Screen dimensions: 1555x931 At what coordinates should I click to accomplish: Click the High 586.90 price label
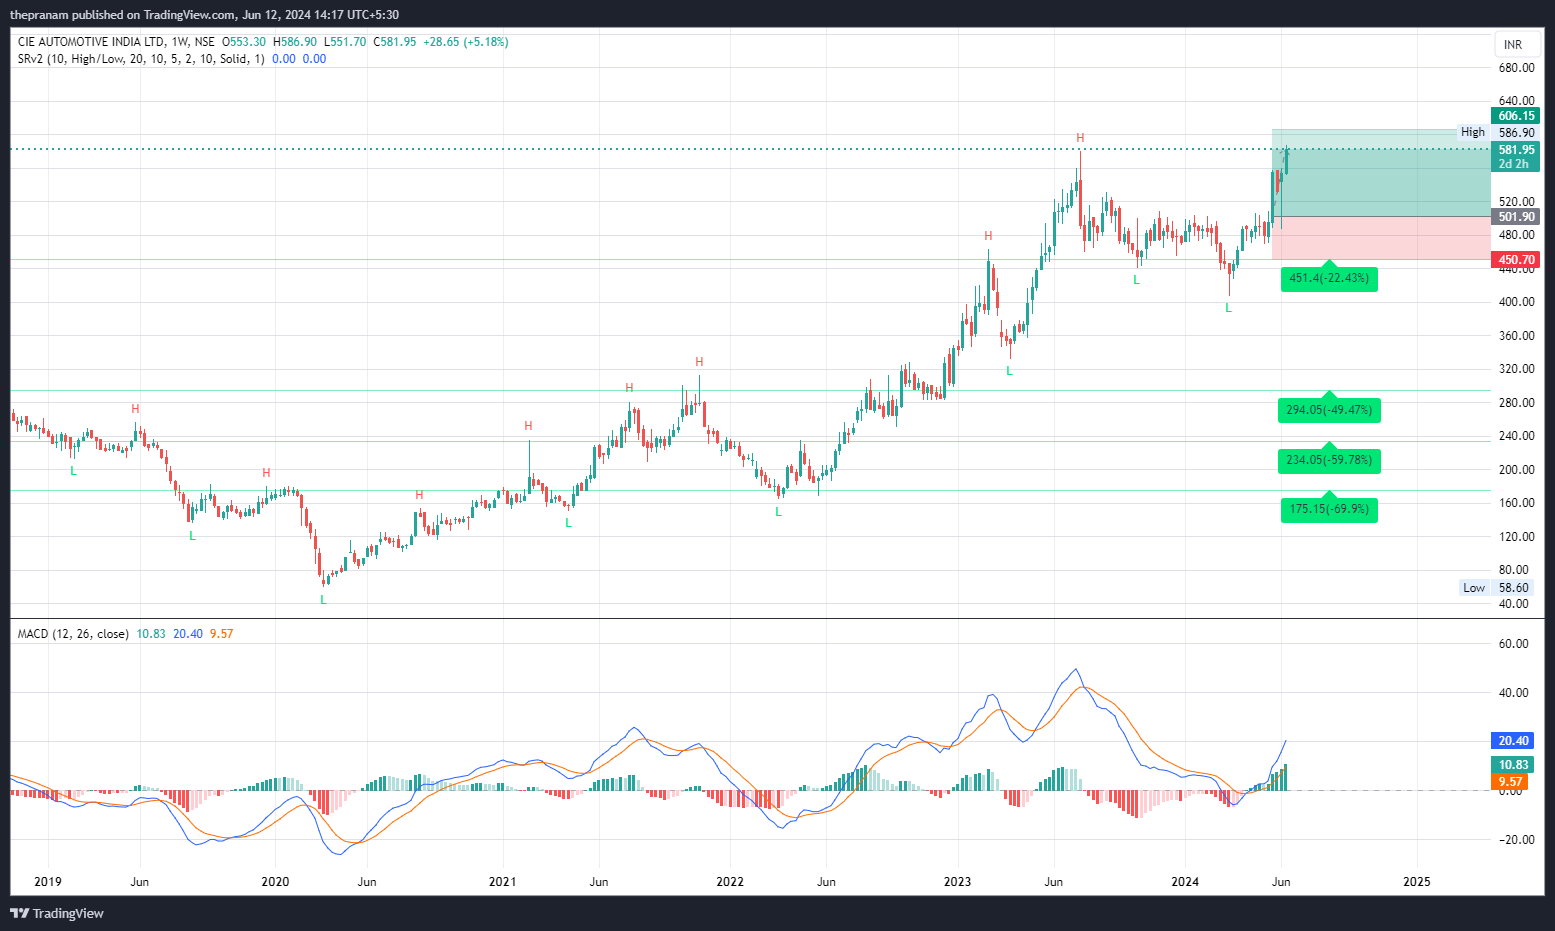pyautogui.click(x=1497, y=132)
